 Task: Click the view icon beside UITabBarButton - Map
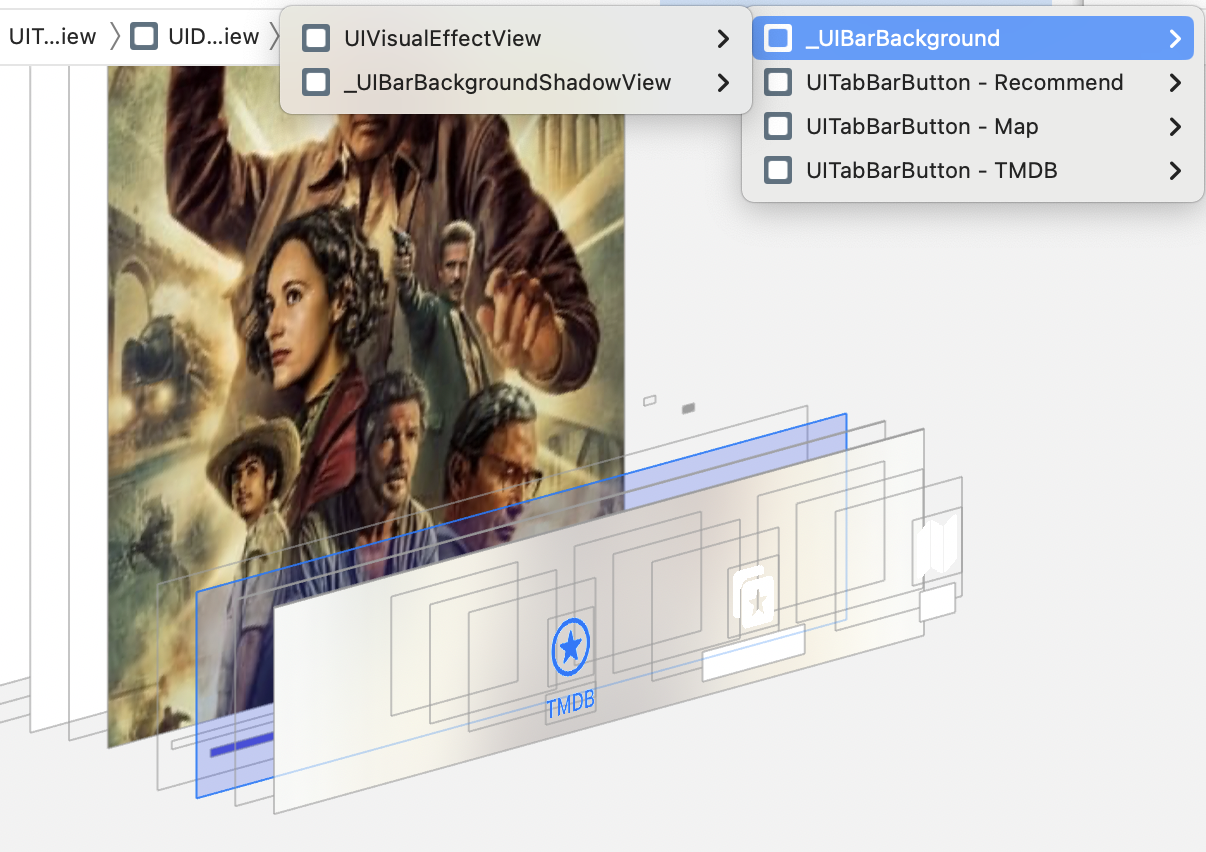tap(778, 127)
